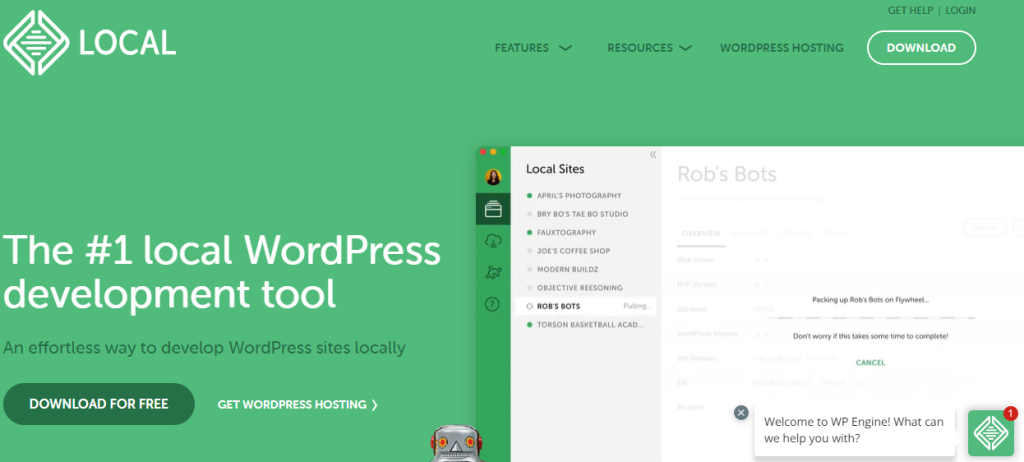The image size is (1024, 462).
Task: Switch to the Overview tab
Action: click(x=701, y=233)
